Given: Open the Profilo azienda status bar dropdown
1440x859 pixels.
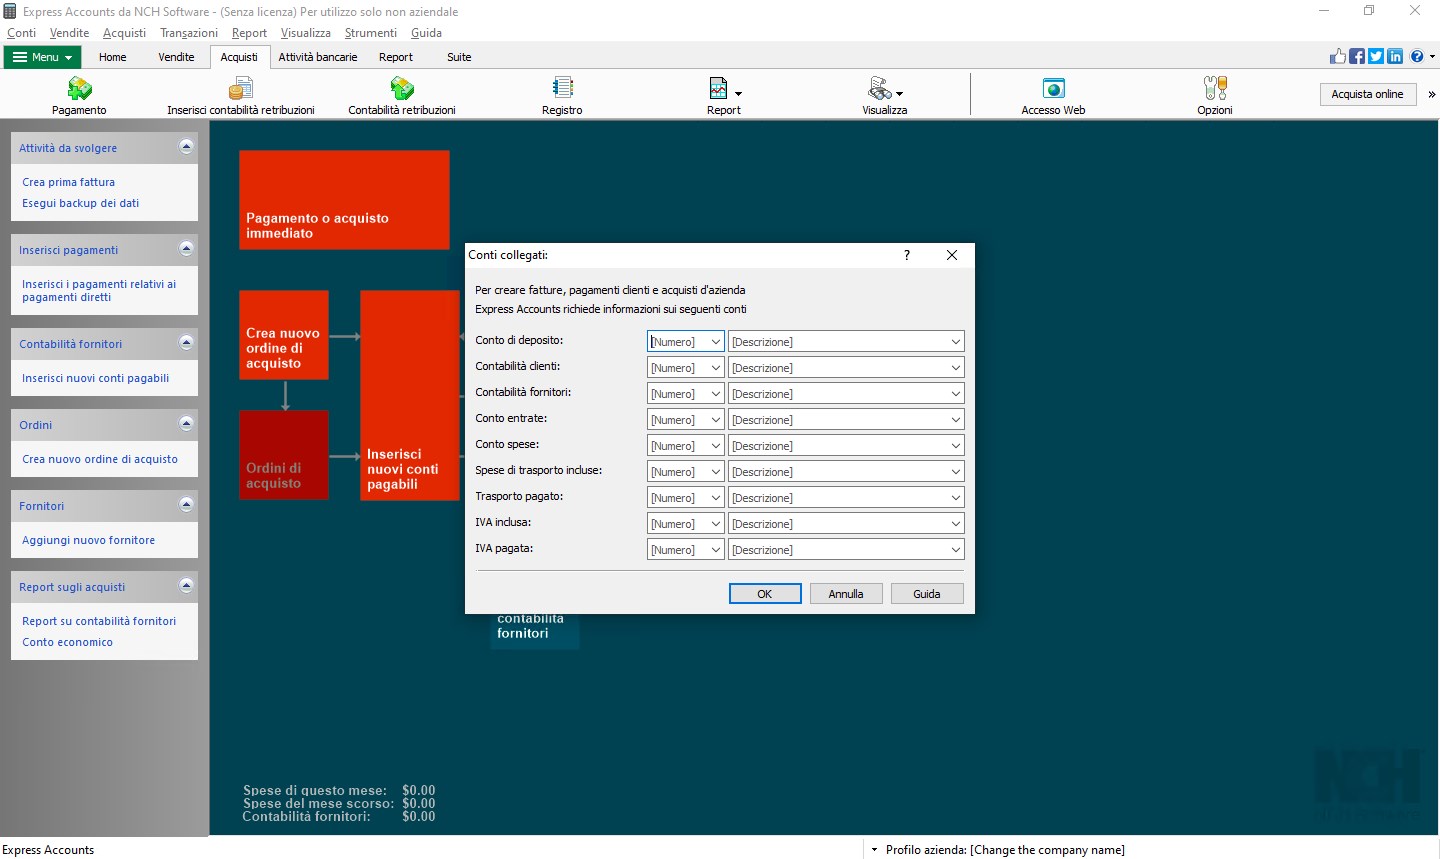Looking at the screenshot, I should 874,850.
